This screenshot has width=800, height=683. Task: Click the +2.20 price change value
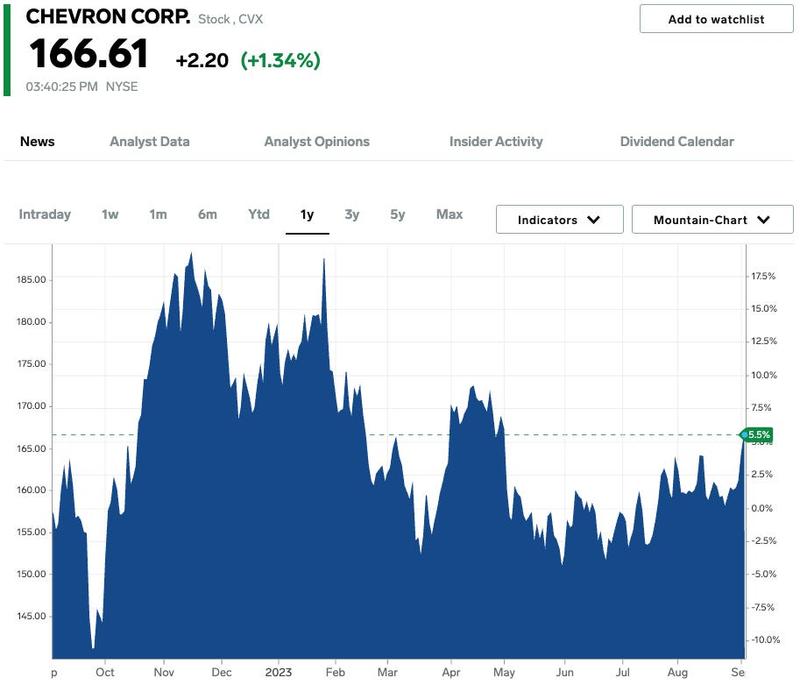[202, 60]
